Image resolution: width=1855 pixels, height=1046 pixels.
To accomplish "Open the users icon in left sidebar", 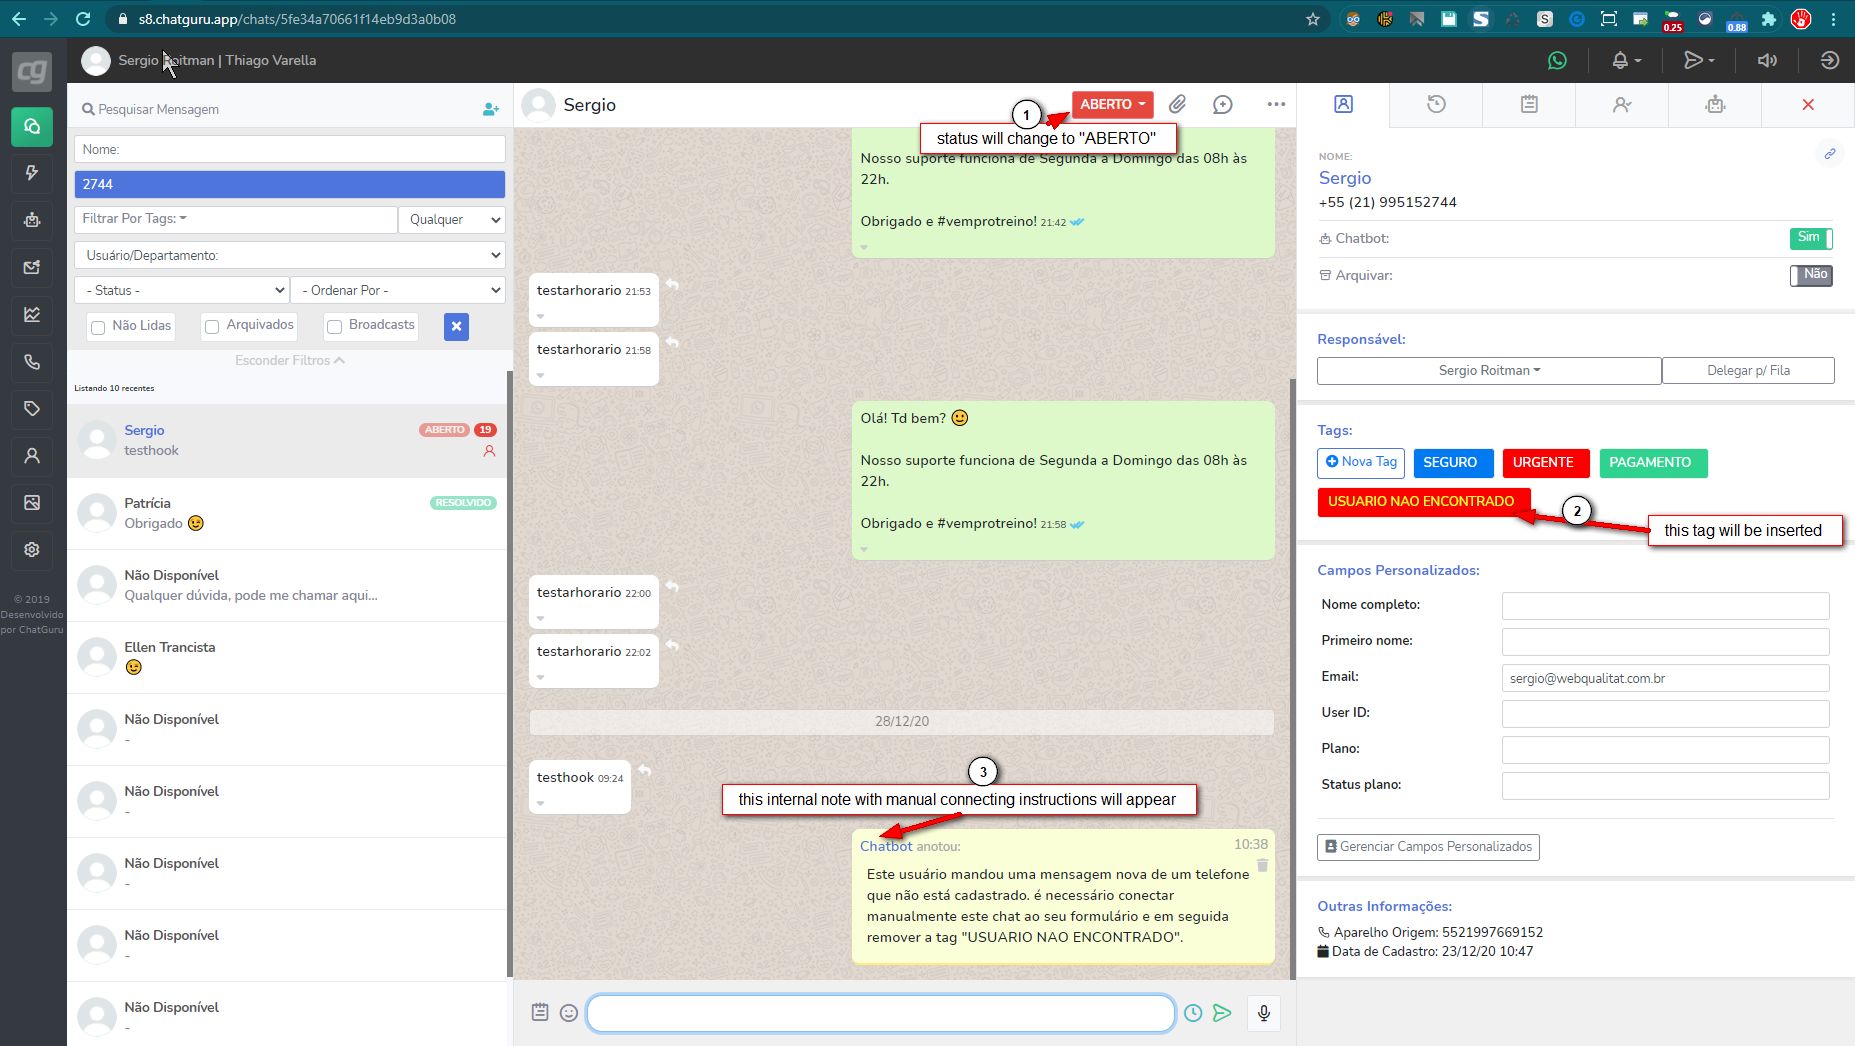I will (x=32, y=456).
